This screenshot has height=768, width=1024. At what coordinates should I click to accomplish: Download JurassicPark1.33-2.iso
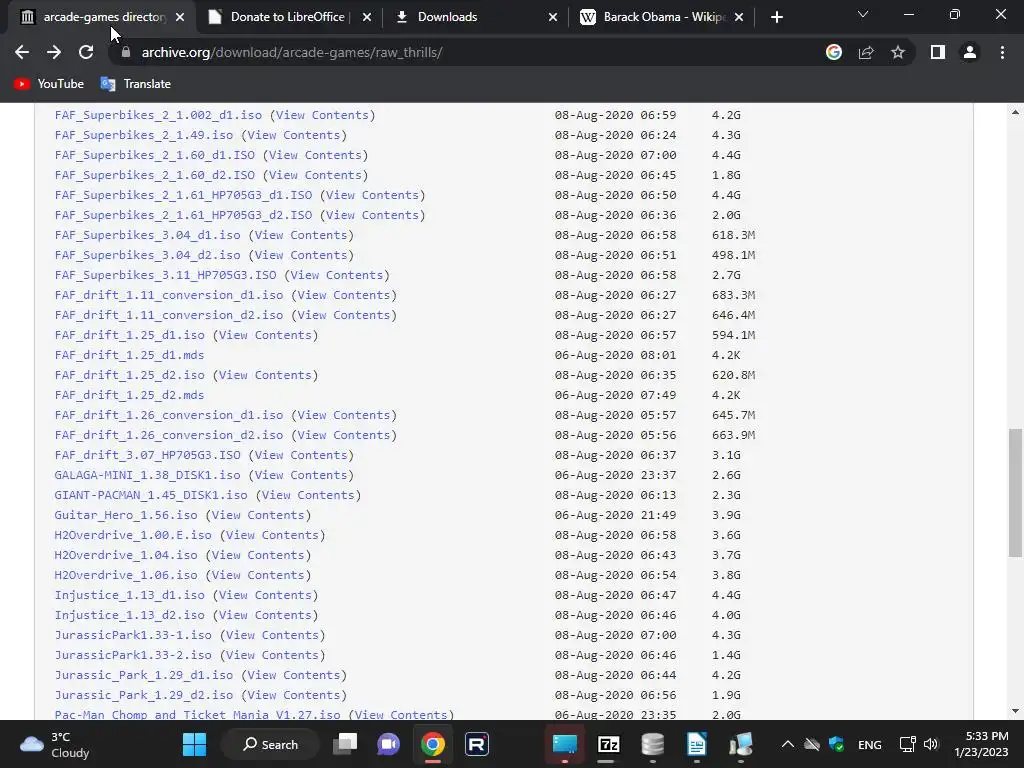[x=133, y=655]
